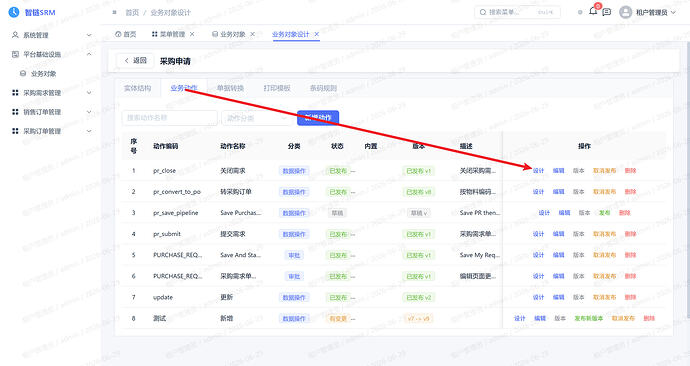
Task: Open the messages chat icon
Action: (607, 12)
